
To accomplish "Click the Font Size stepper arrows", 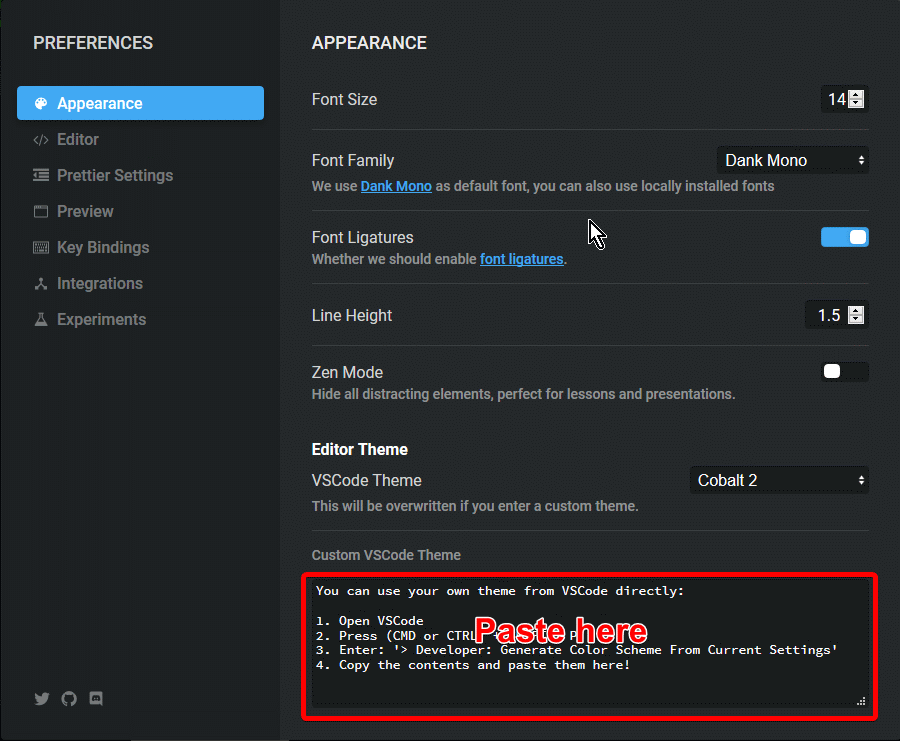I will (856, 99).
